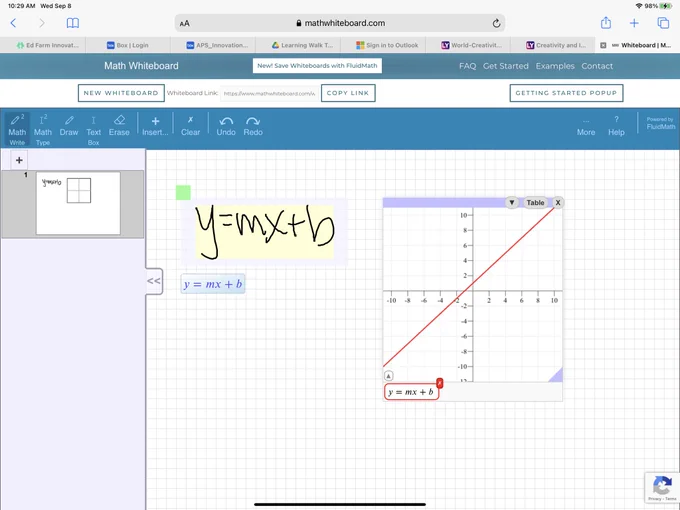Clear the whiteboard

[190, 126]
